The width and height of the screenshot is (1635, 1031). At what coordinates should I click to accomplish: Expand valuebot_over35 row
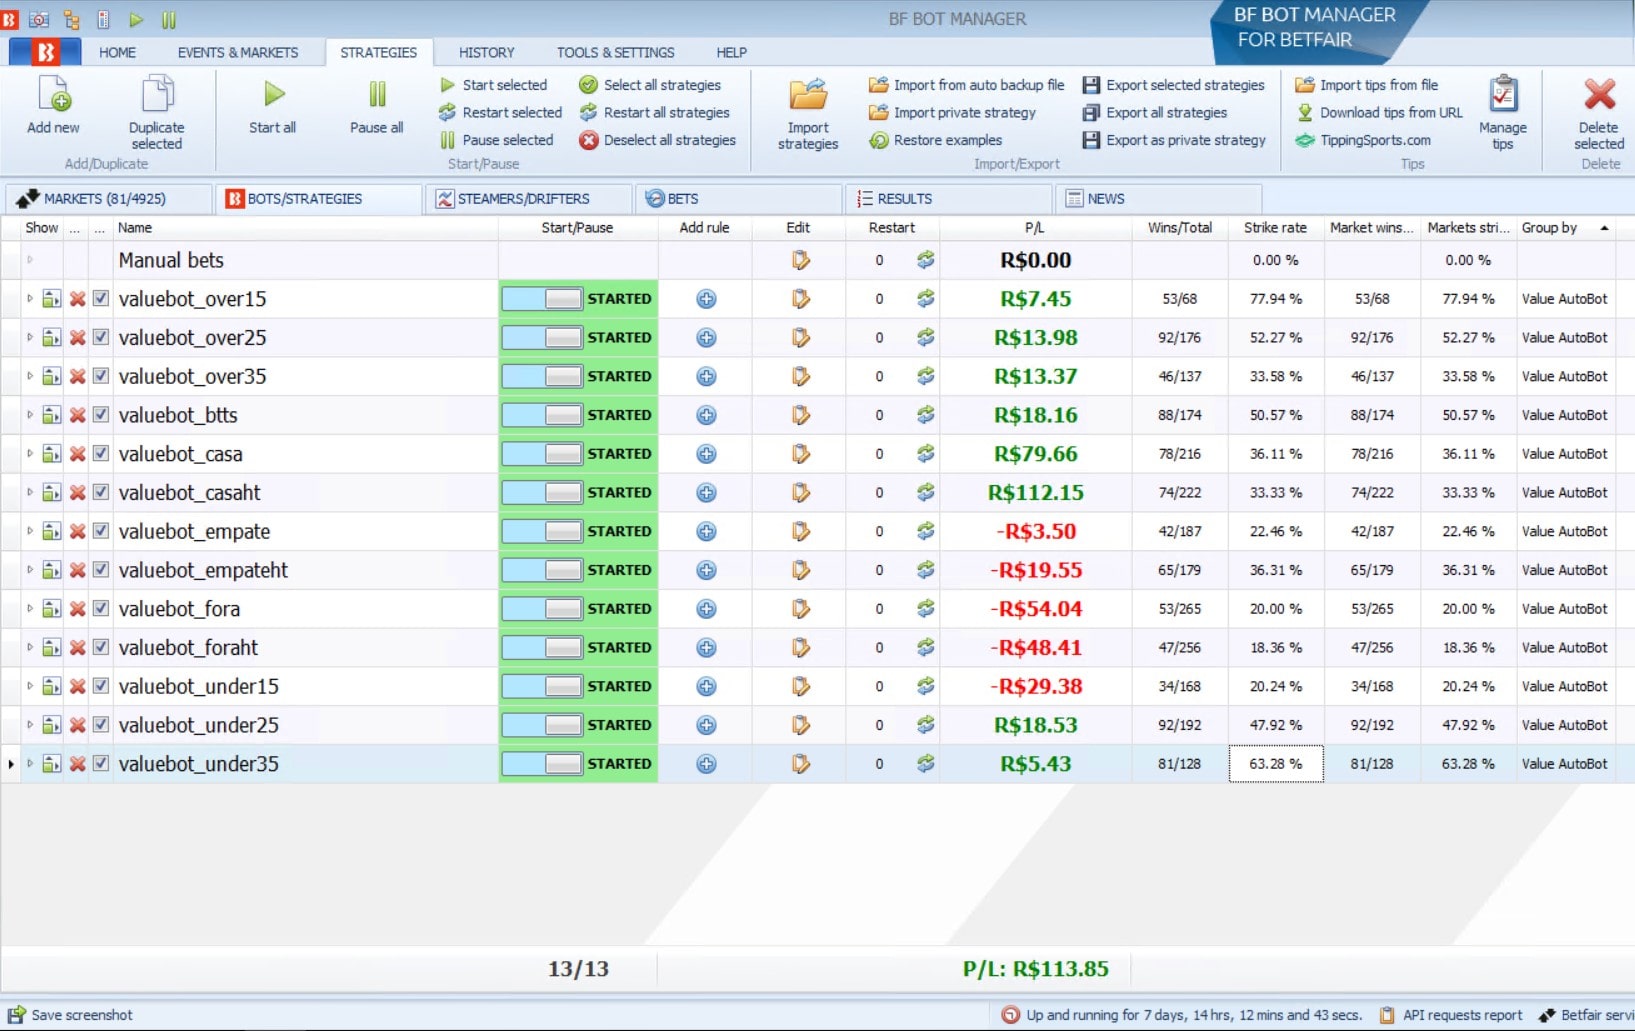[x=30, y=376]
